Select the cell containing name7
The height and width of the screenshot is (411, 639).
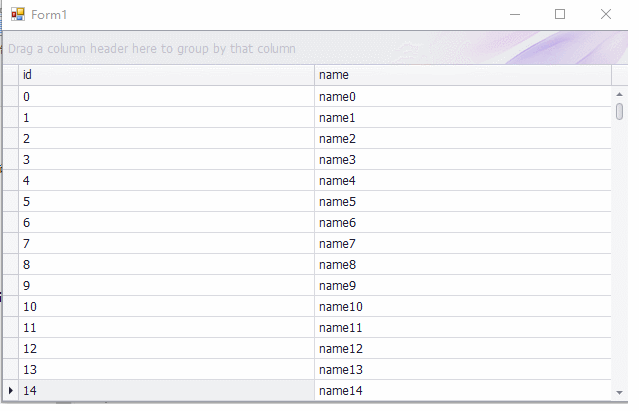(463, 244)
